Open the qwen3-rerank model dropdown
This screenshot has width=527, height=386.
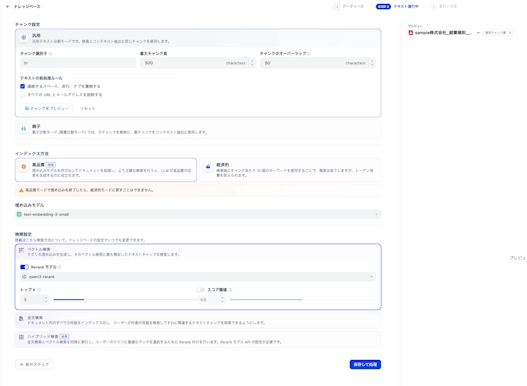coord(198,277)
